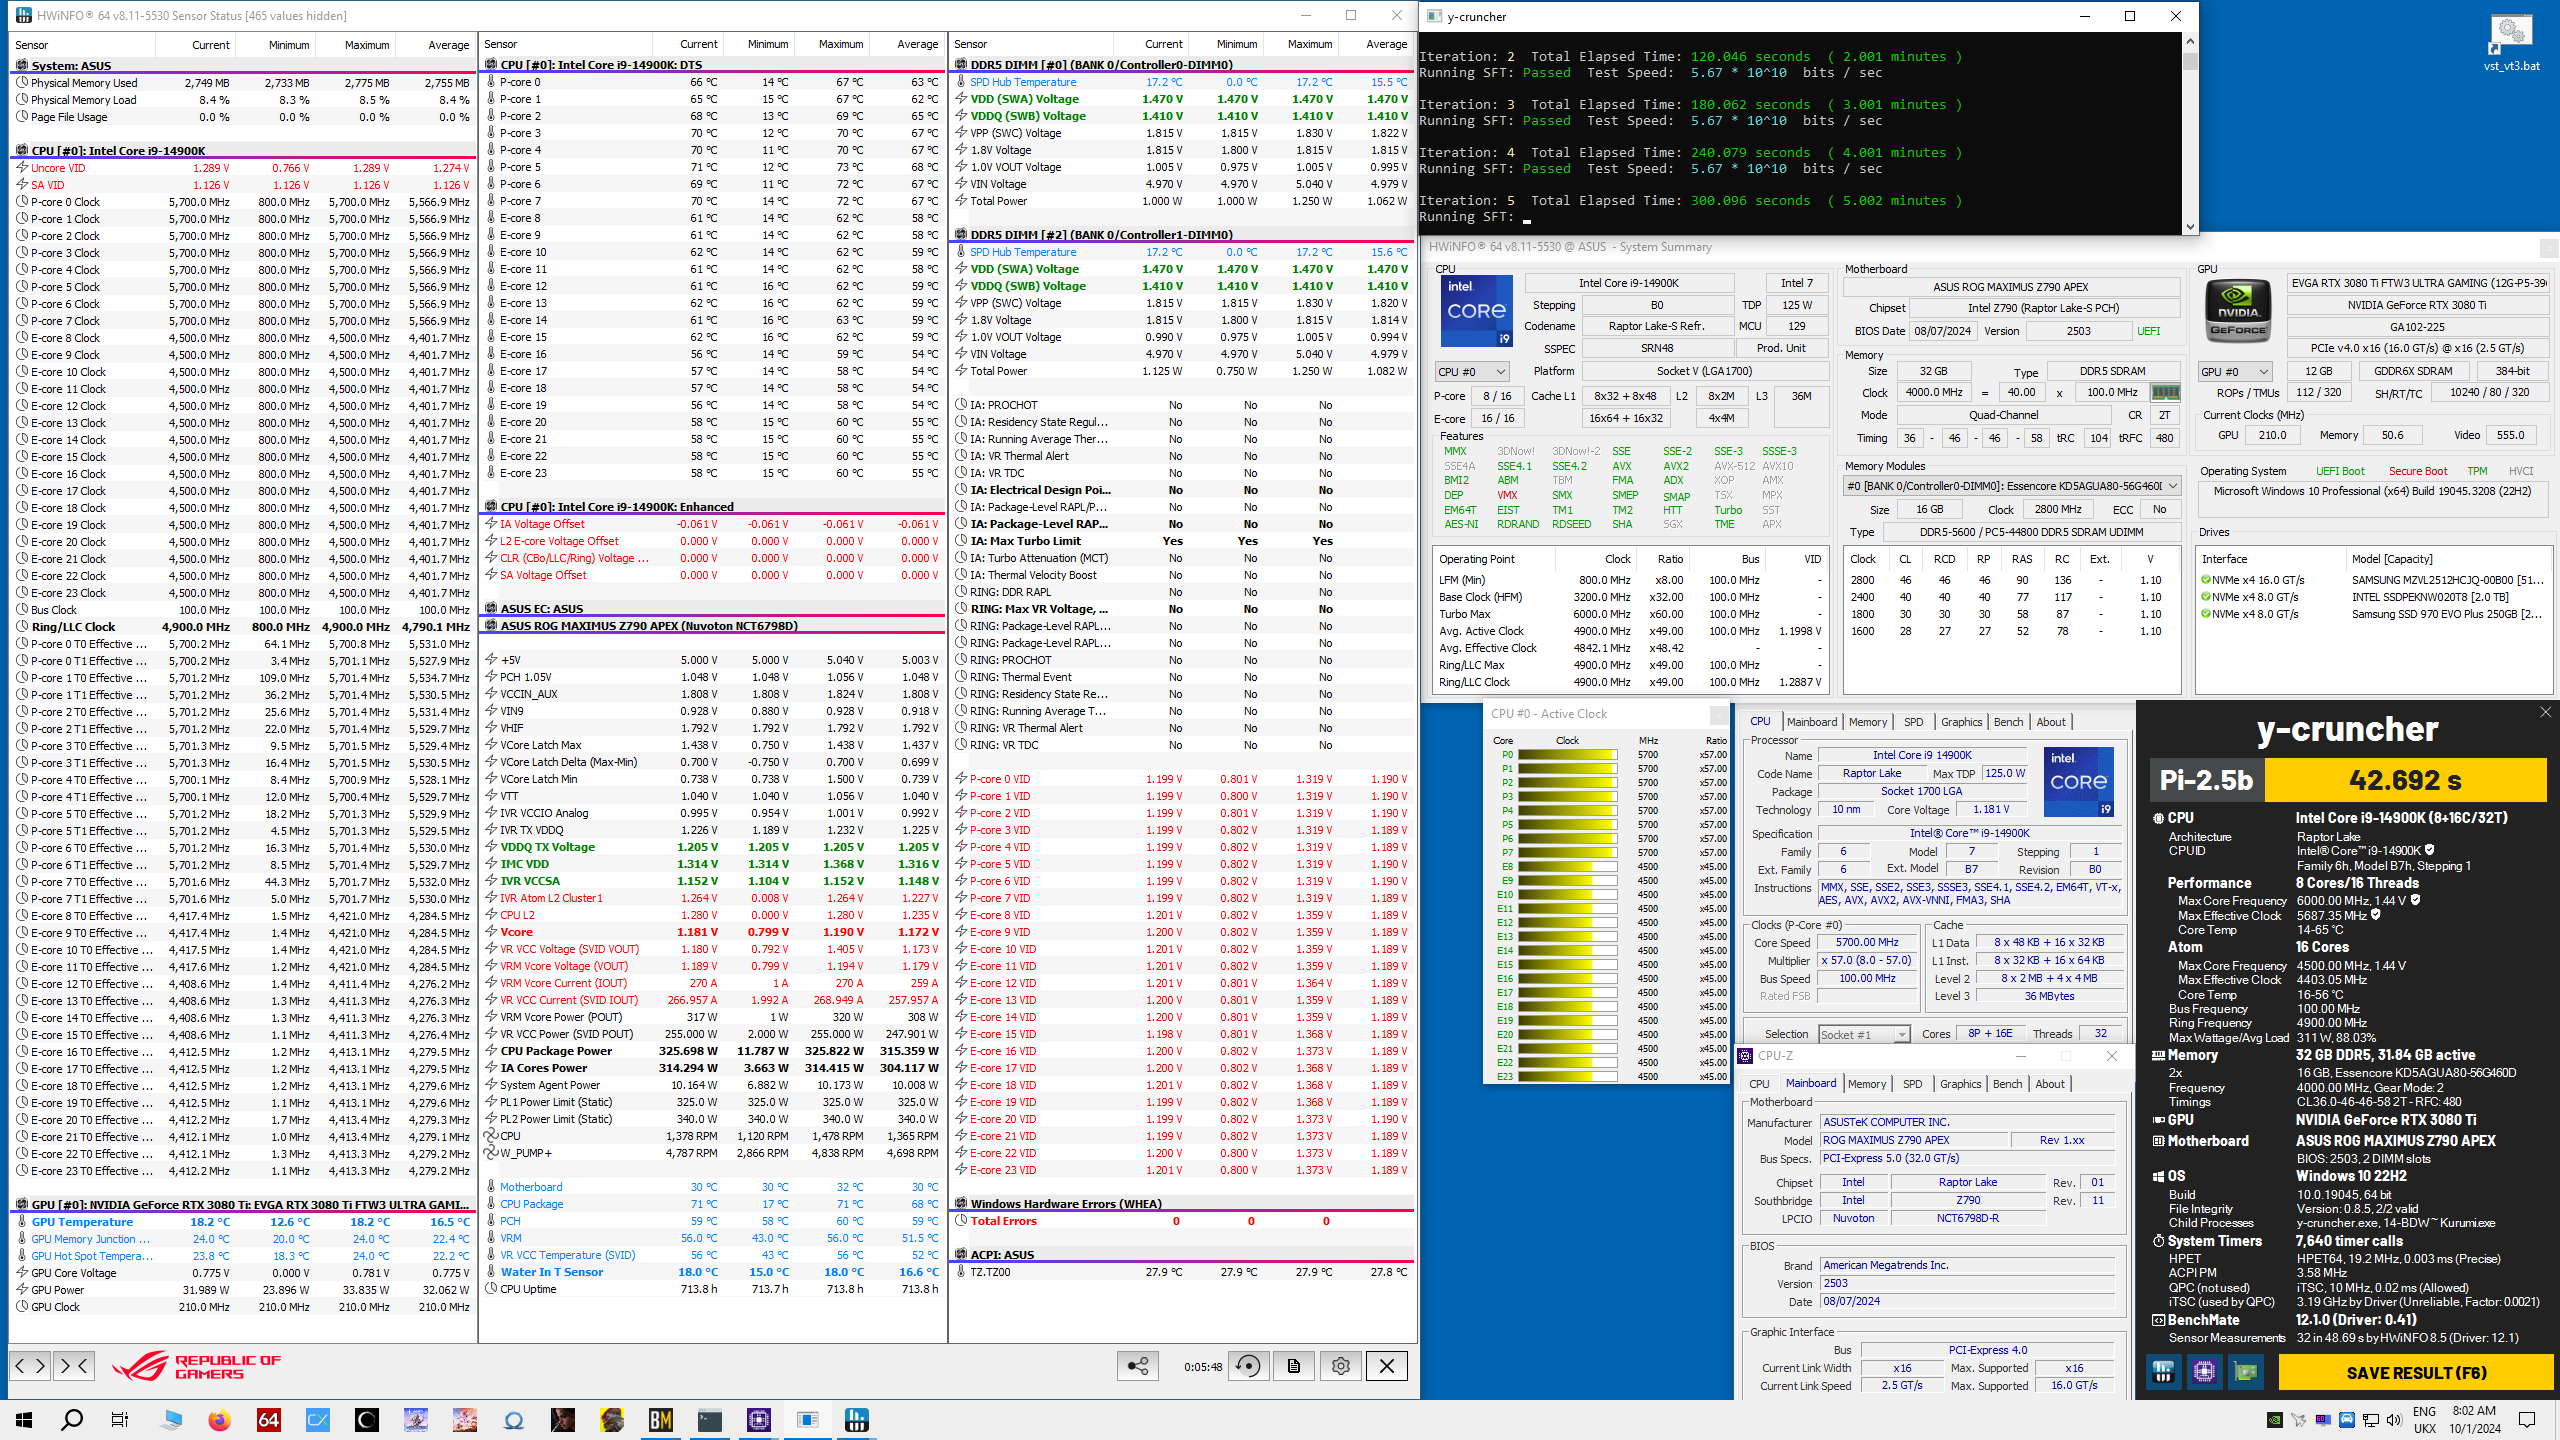Click the ASUS EC: ASUS group header
The width and height of the screenshot is (2560, 1440).
pyautogui.click(x=712, y=608)
